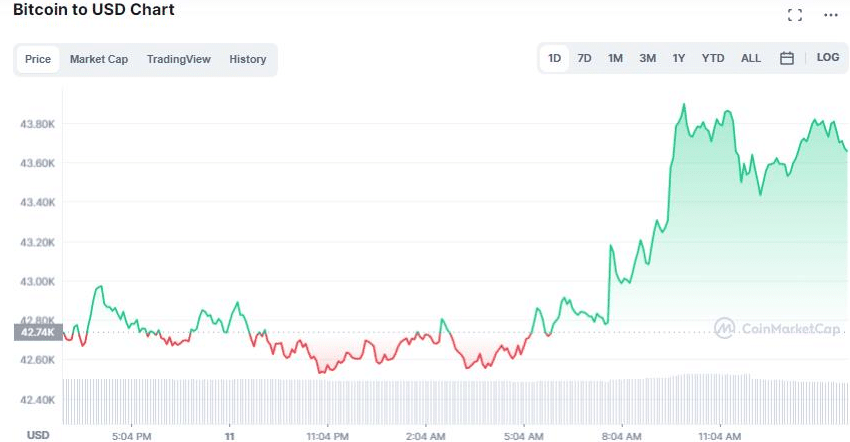This screenshot has height=442, width=850.
Task: Click the 43.20K y-axis label
Action: (x=37, y=242)
